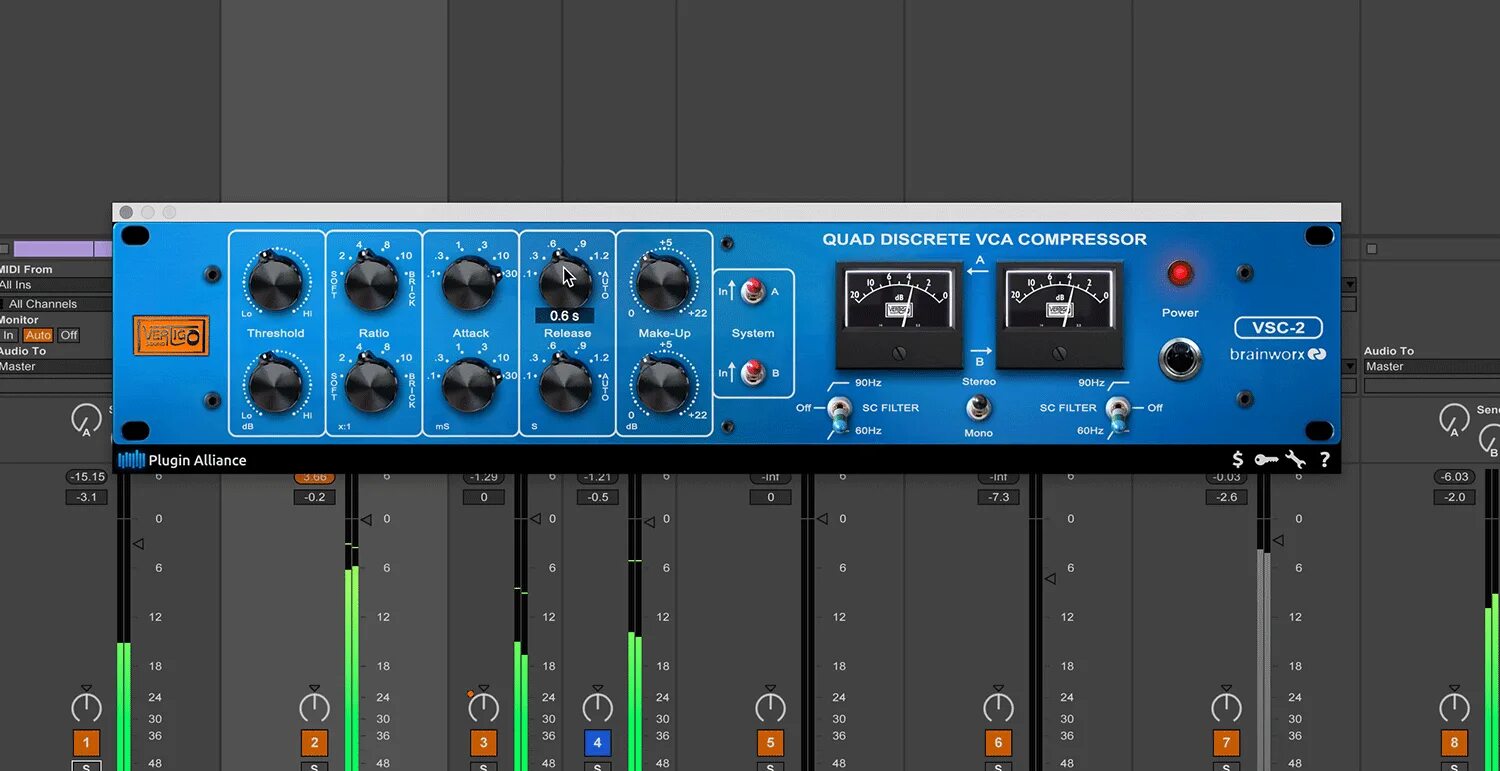
Task: Open the Plugin Alliance dollar-sign store icon
Action: pos(1238,459)
